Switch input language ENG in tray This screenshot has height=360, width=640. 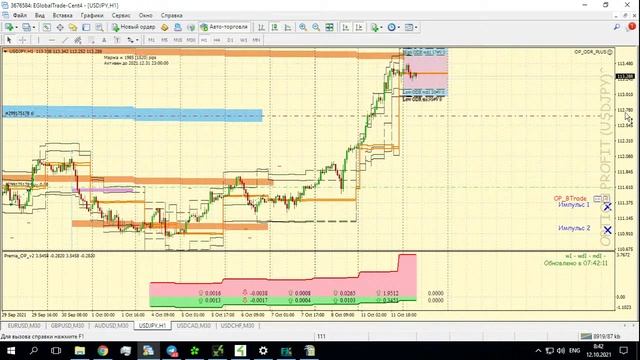[575, 351]
